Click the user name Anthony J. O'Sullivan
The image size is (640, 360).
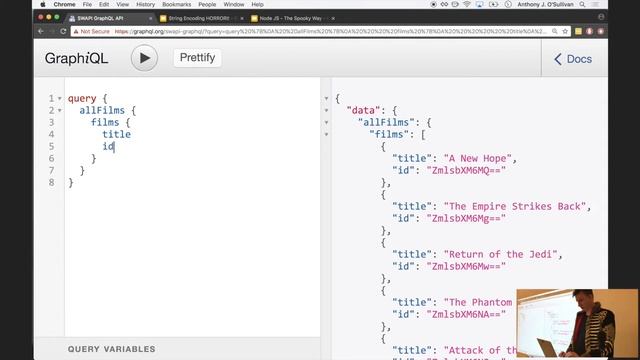[546, 4]
